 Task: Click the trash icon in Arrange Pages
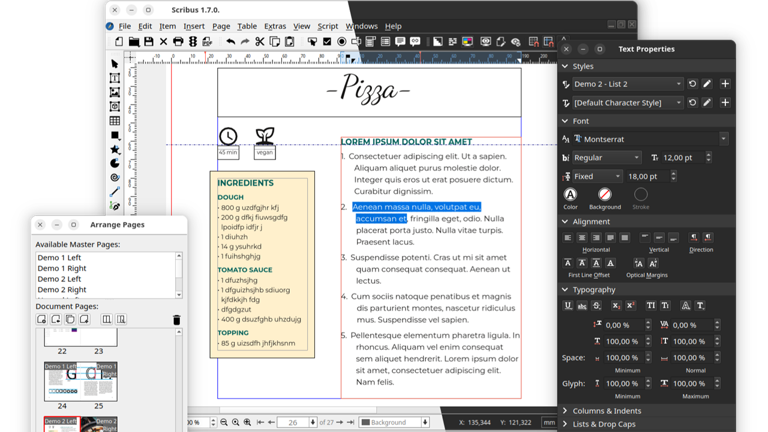click(177, 320)
